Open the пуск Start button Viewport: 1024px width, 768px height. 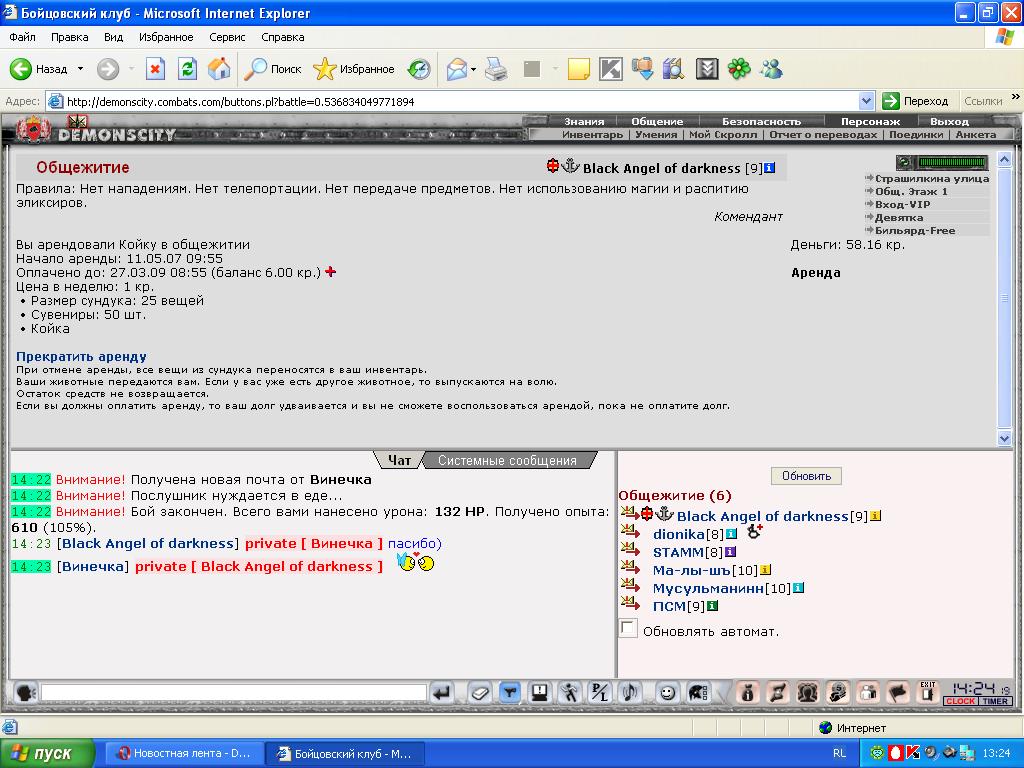point(47,754)
